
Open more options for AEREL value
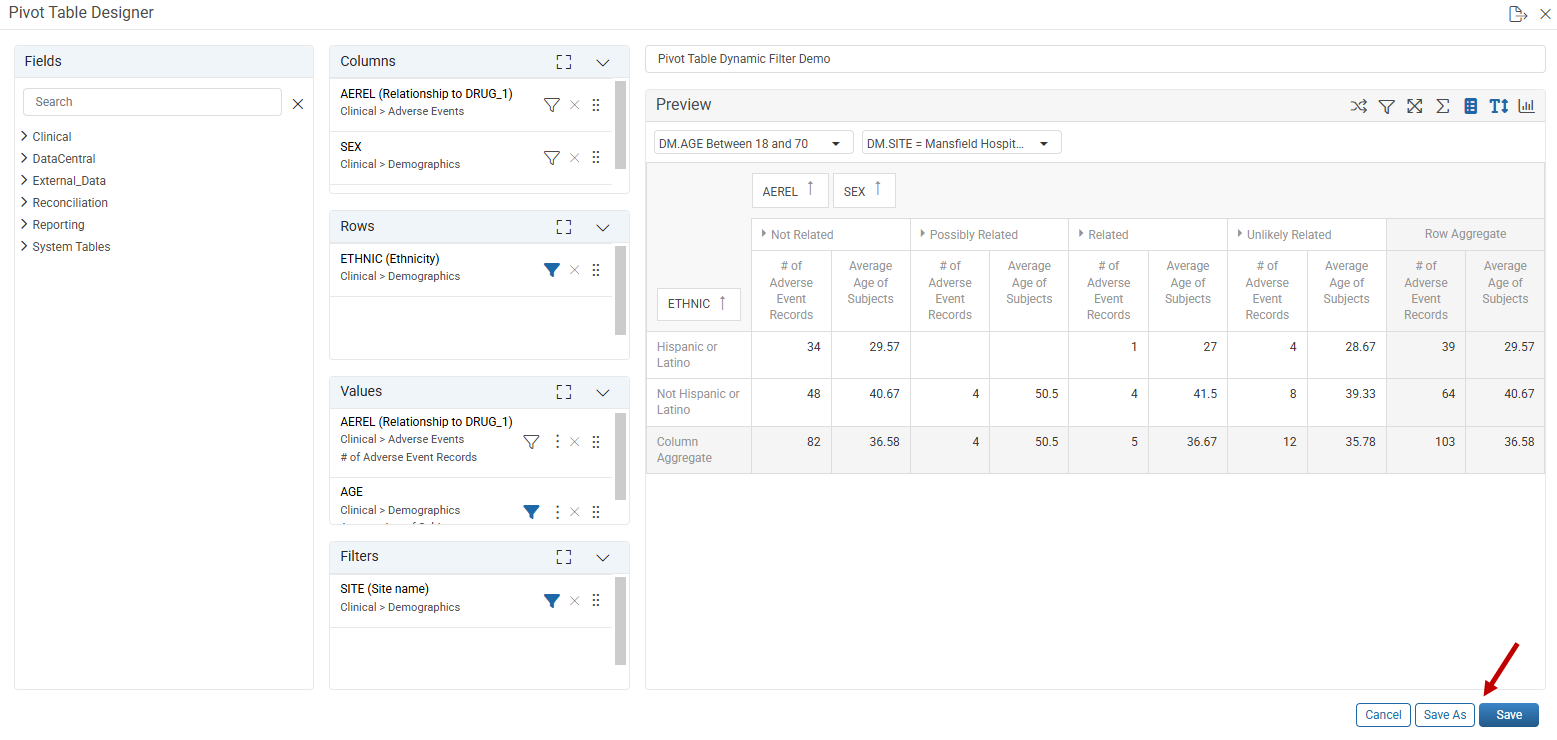pos(557,441)
